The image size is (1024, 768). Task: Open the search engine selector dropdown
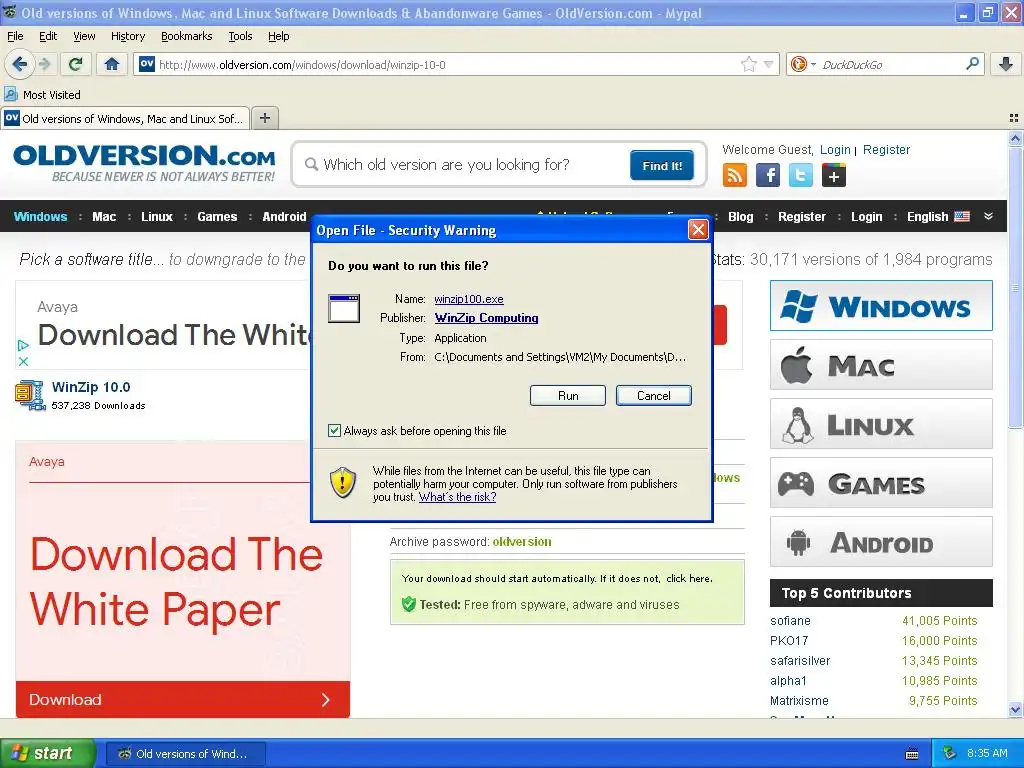point(814,64)
